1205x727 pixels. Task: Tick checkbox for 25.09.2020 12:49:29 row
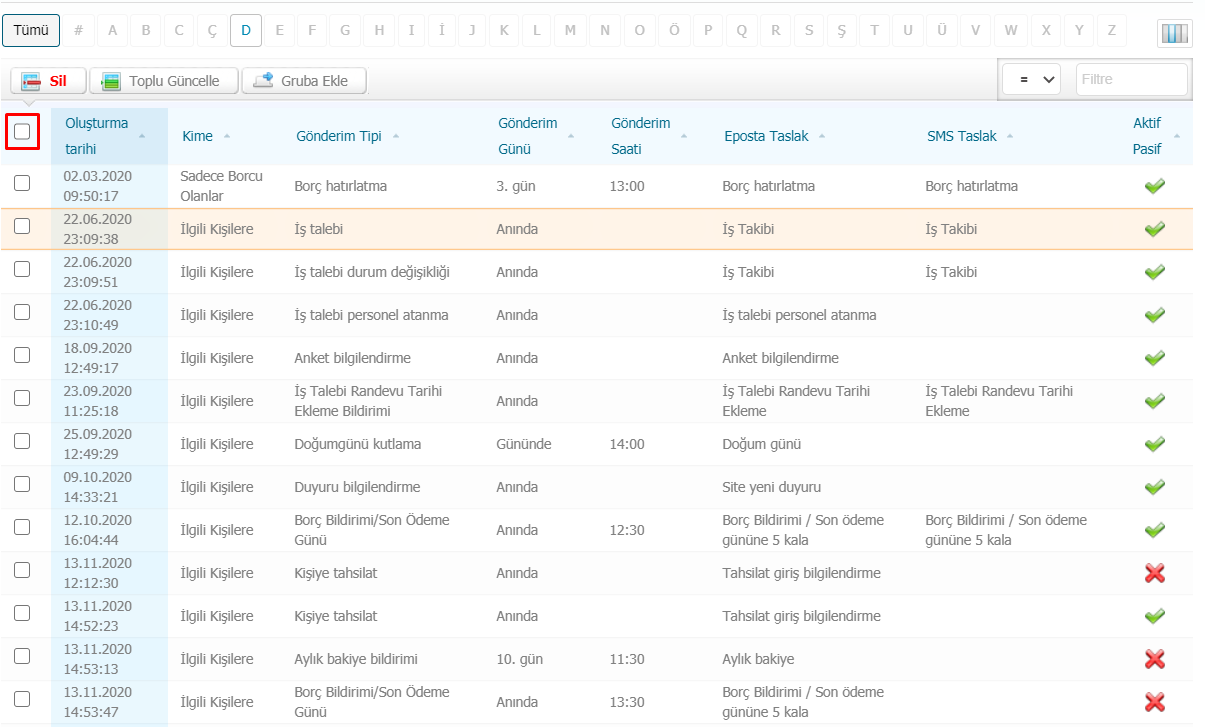[22, 441]
